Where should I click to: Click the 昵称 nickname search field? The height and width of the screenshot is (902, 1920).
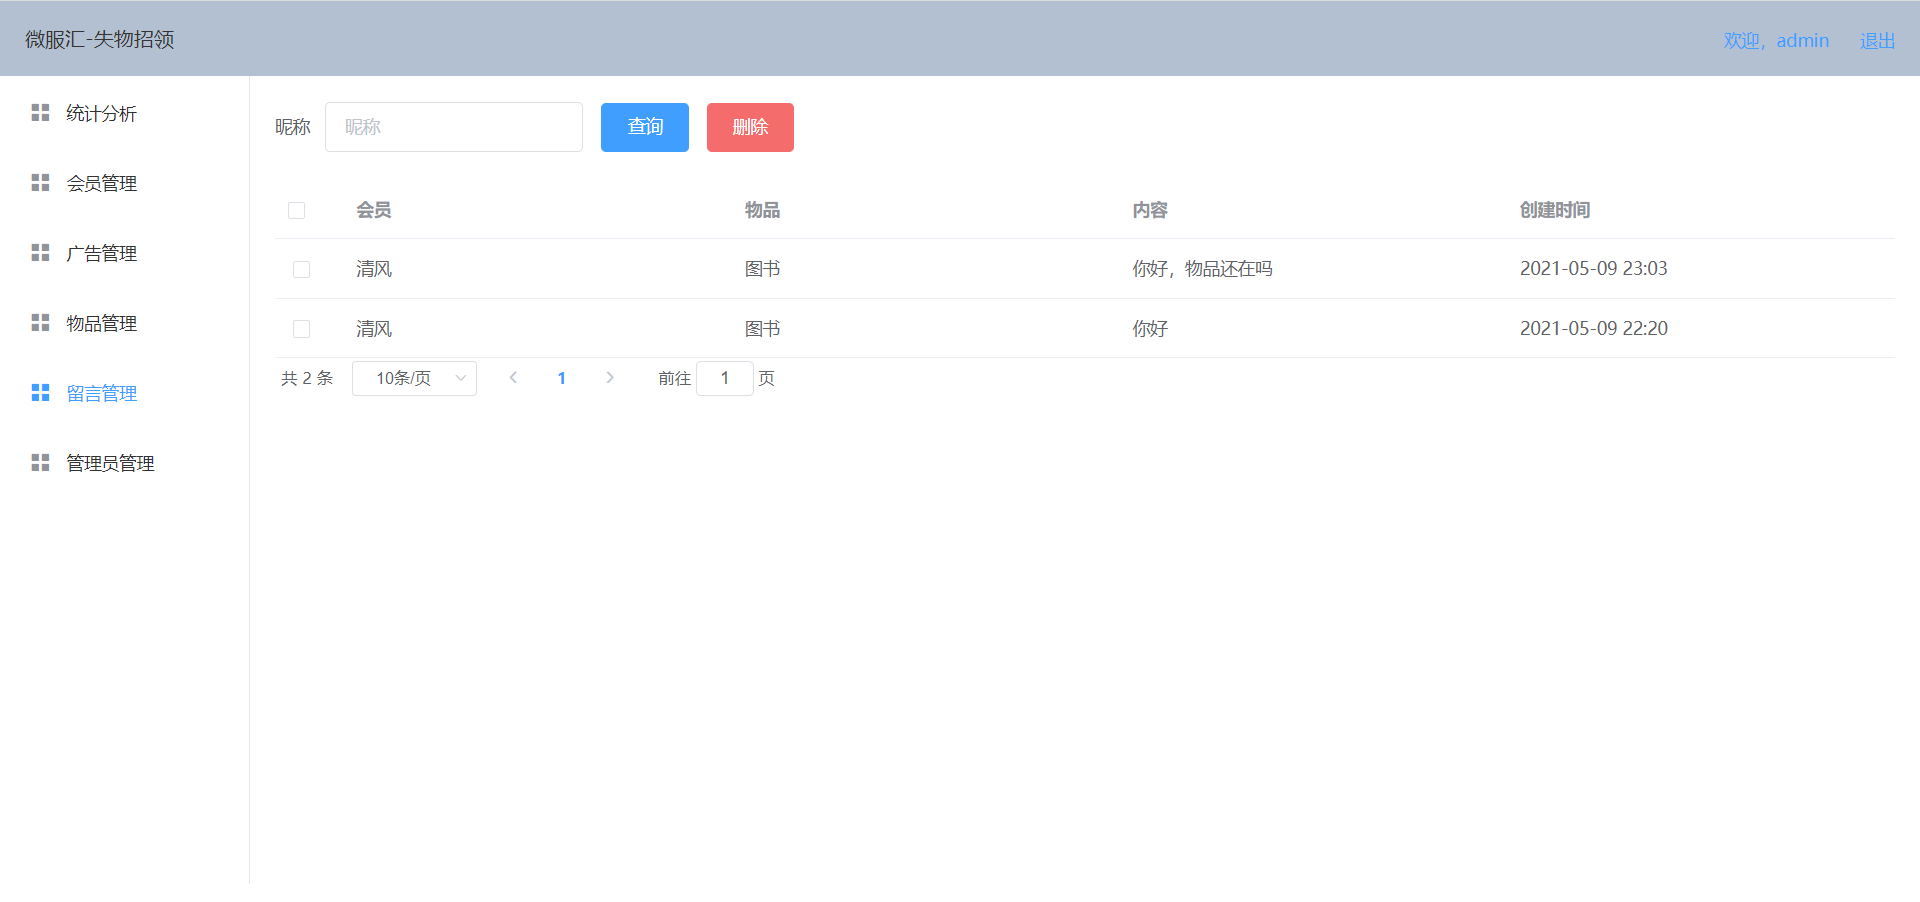(453, 127)
